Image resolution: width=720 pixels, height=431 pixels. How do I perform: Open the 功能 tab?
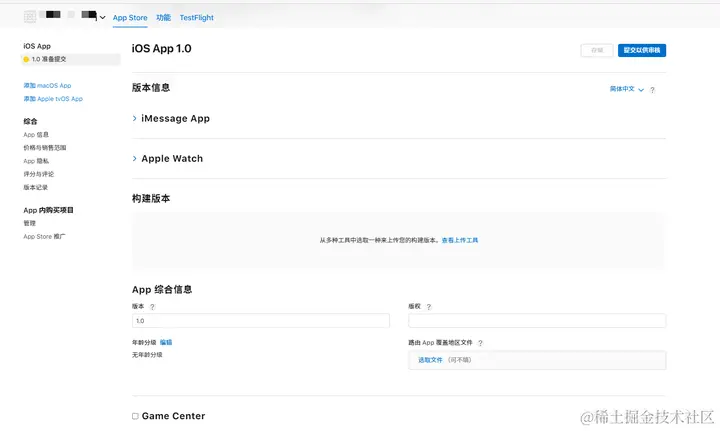click(163, 17)
